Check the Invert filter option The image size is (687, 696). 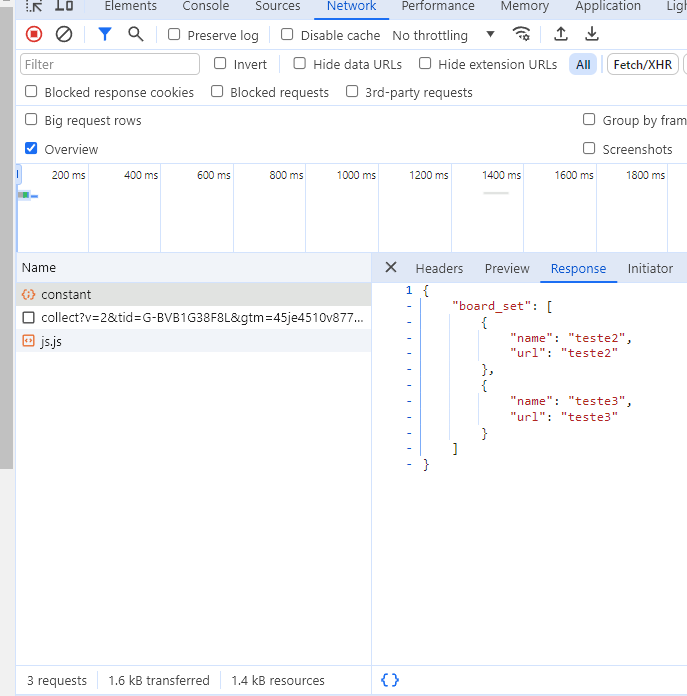click(220, 63)
